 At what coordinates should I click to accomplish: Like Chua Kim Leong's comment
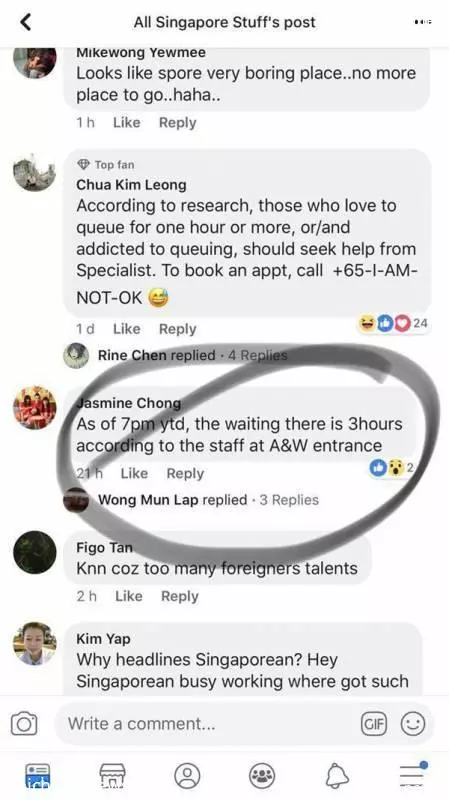click(127, 329)
